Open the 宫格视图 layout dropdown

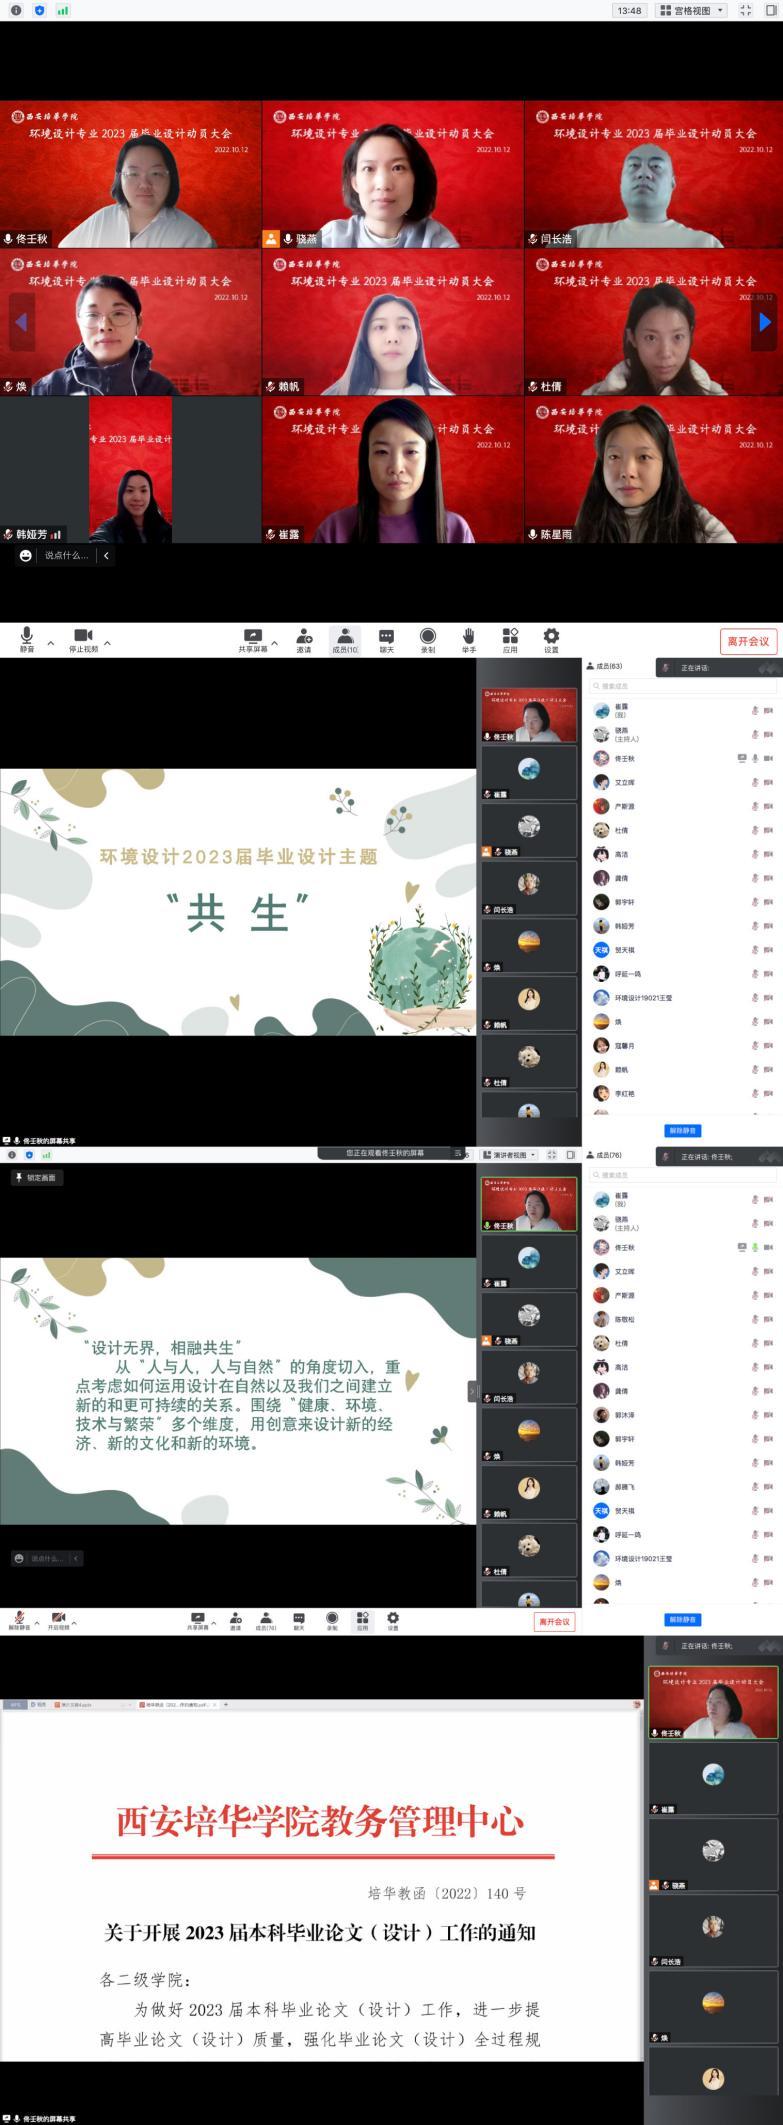pyautogui.click(x=691, y=10)
